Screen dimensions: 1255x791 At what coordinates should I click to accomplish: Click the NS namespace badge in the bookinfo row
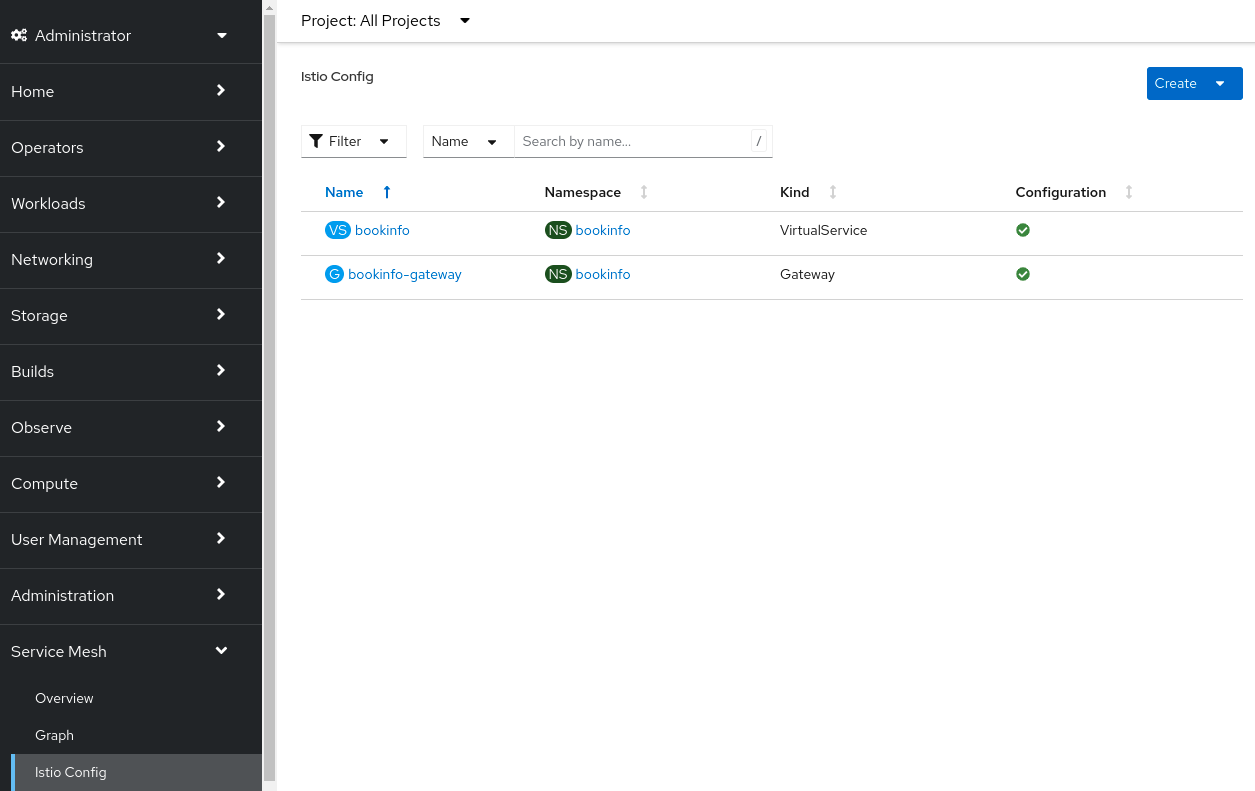(558, 230)
